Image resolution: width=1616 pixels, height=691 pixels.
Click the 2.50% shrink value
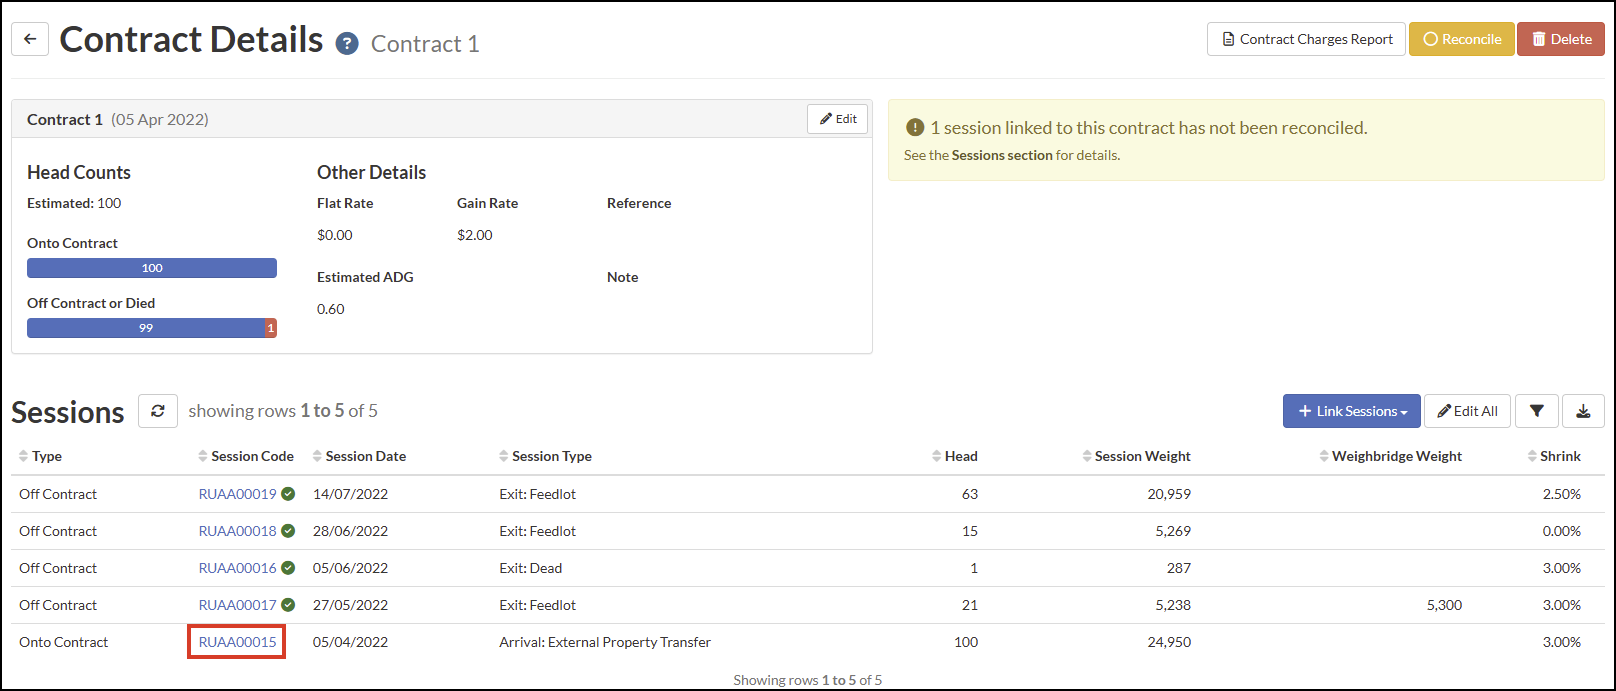(x=1561, y=494)
